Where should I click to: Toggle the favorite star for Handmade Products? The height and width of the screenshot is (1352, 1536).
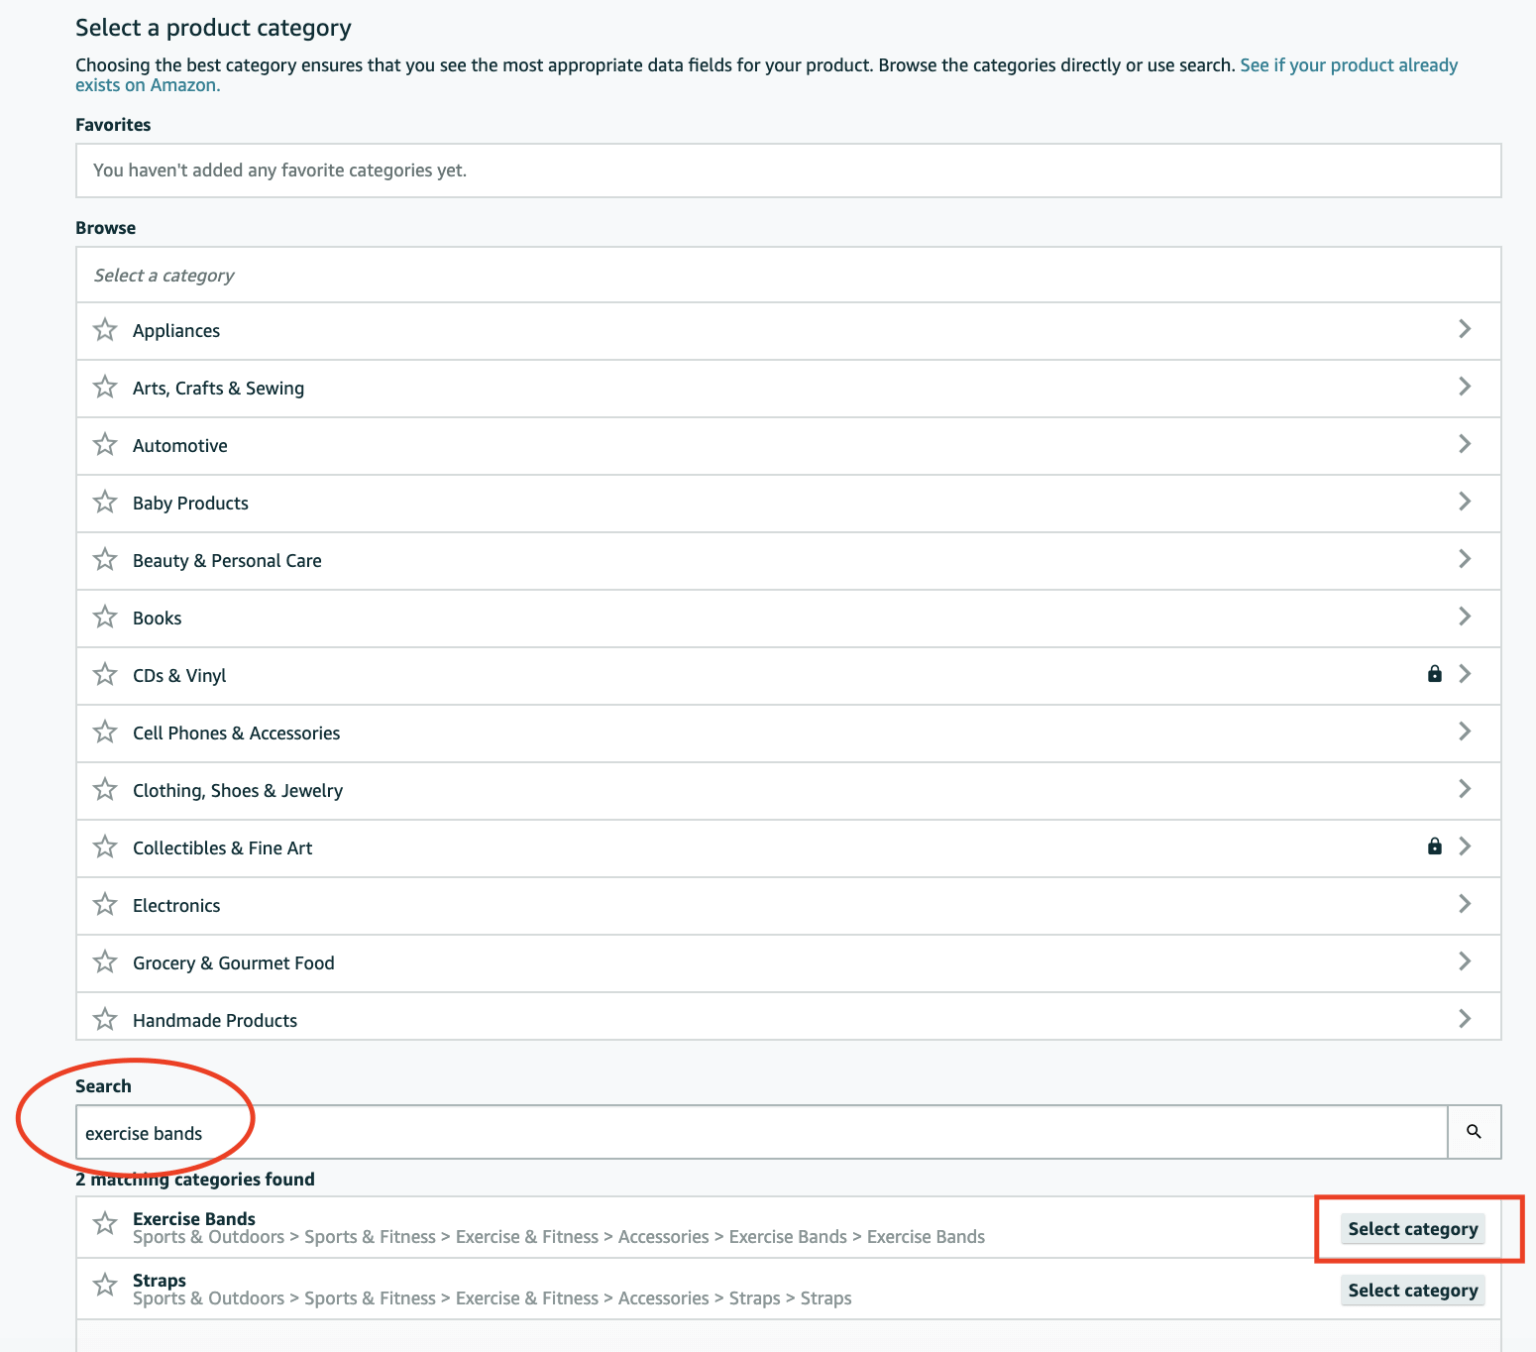pyautogui.click(x=105, y=1019)
